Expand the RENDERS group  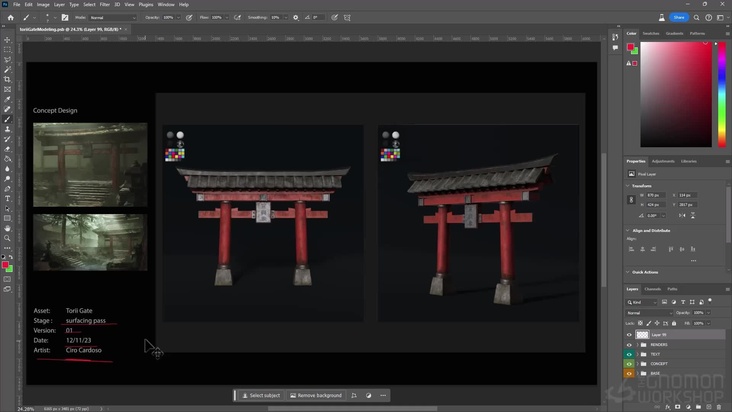638,345
